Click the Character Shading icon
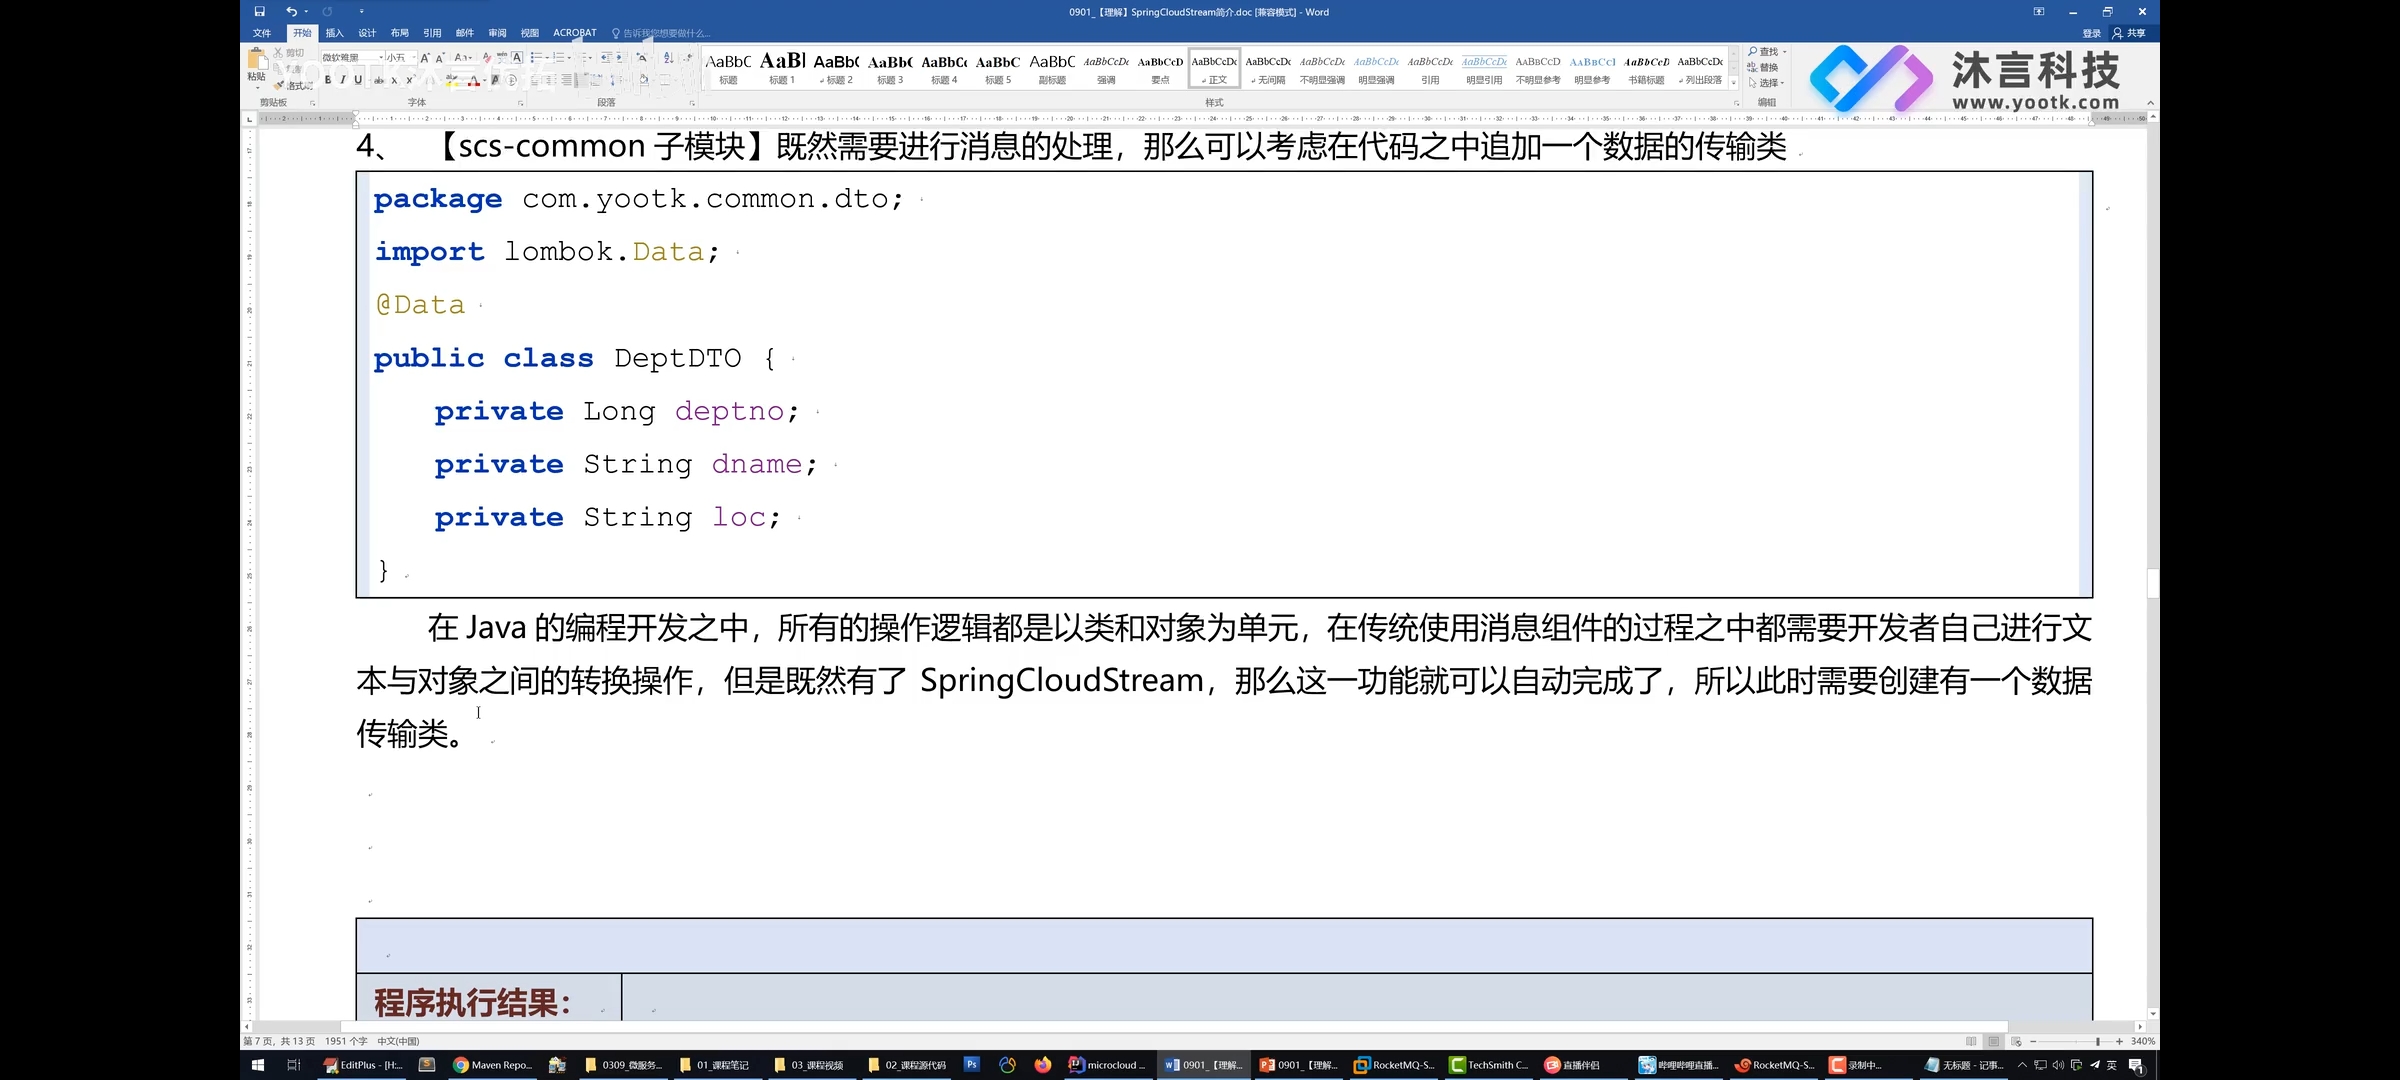Viewport: 2400px width, 1080px height. pyautogui.click(x=495, y=80)
